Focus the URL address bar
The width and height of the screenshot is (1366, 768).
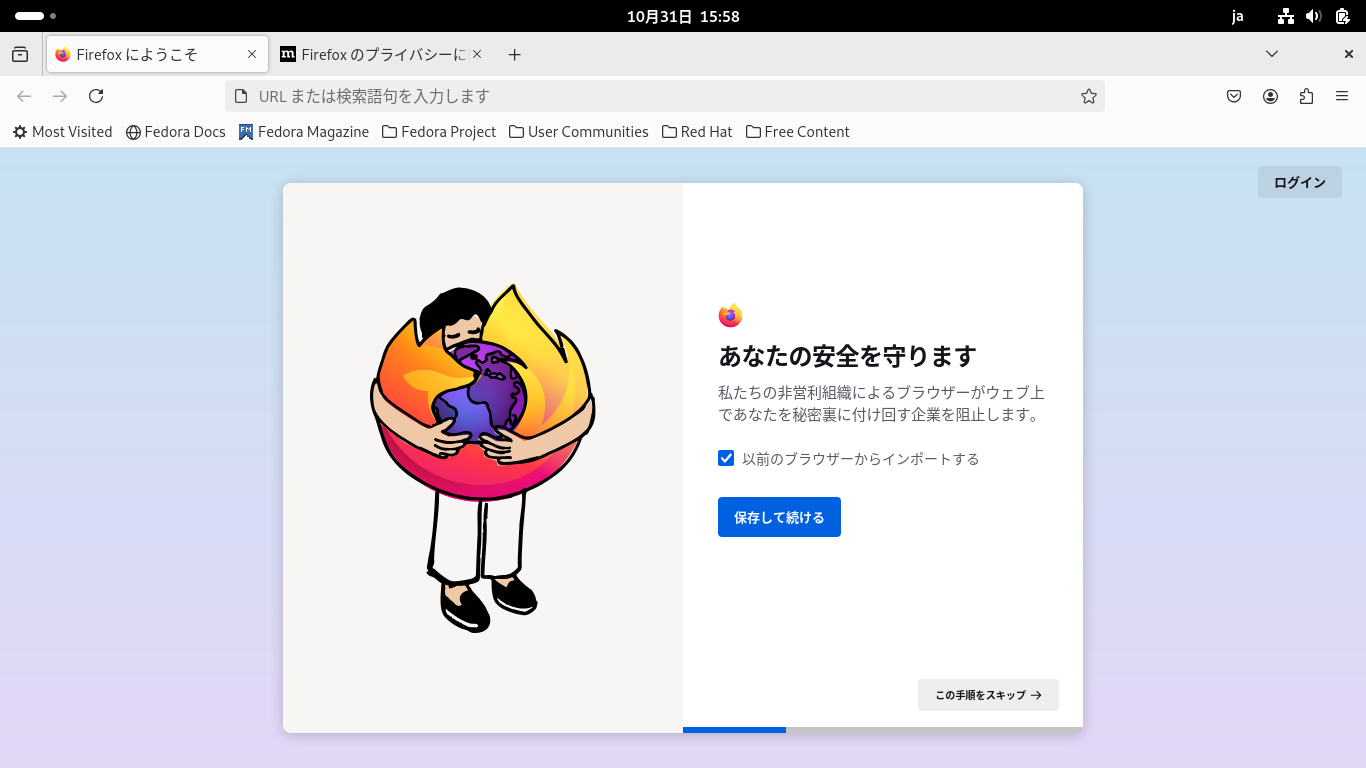[664, 96]
